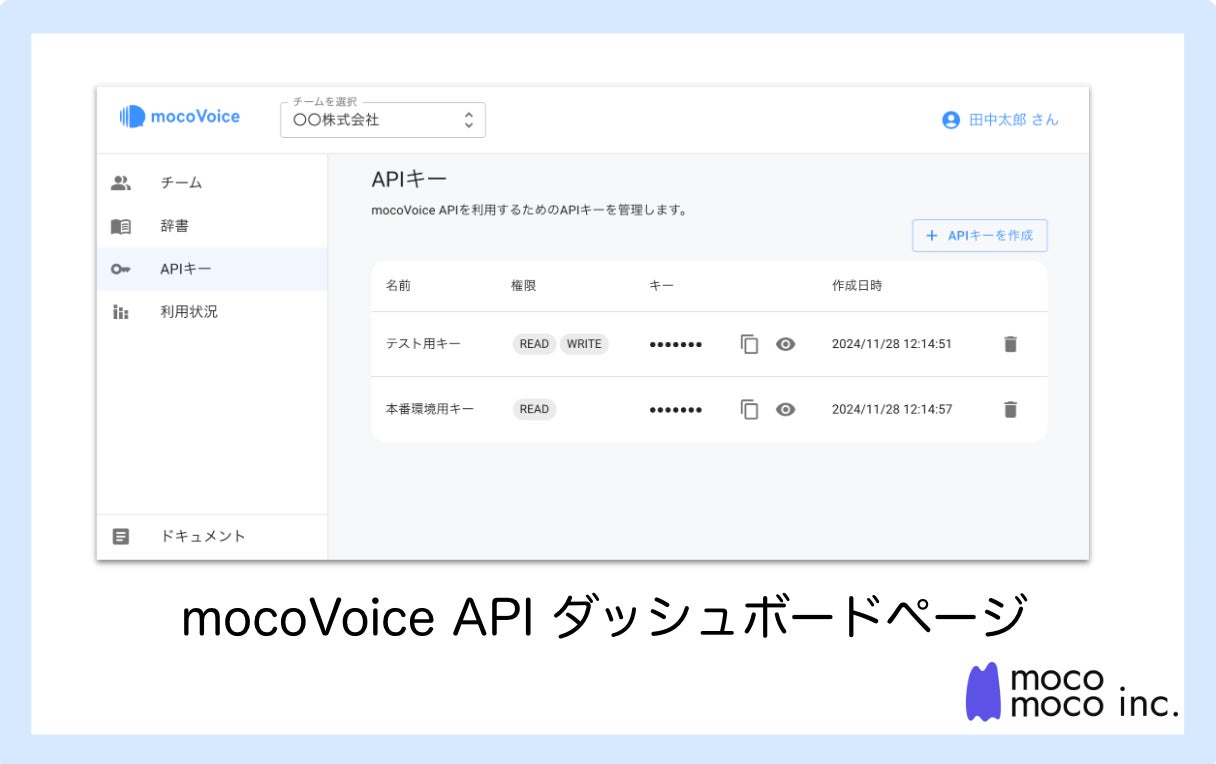
Task: Click WRITE chip in テスト用キー row
Action: pyautogui.click(x=584, y=344)
